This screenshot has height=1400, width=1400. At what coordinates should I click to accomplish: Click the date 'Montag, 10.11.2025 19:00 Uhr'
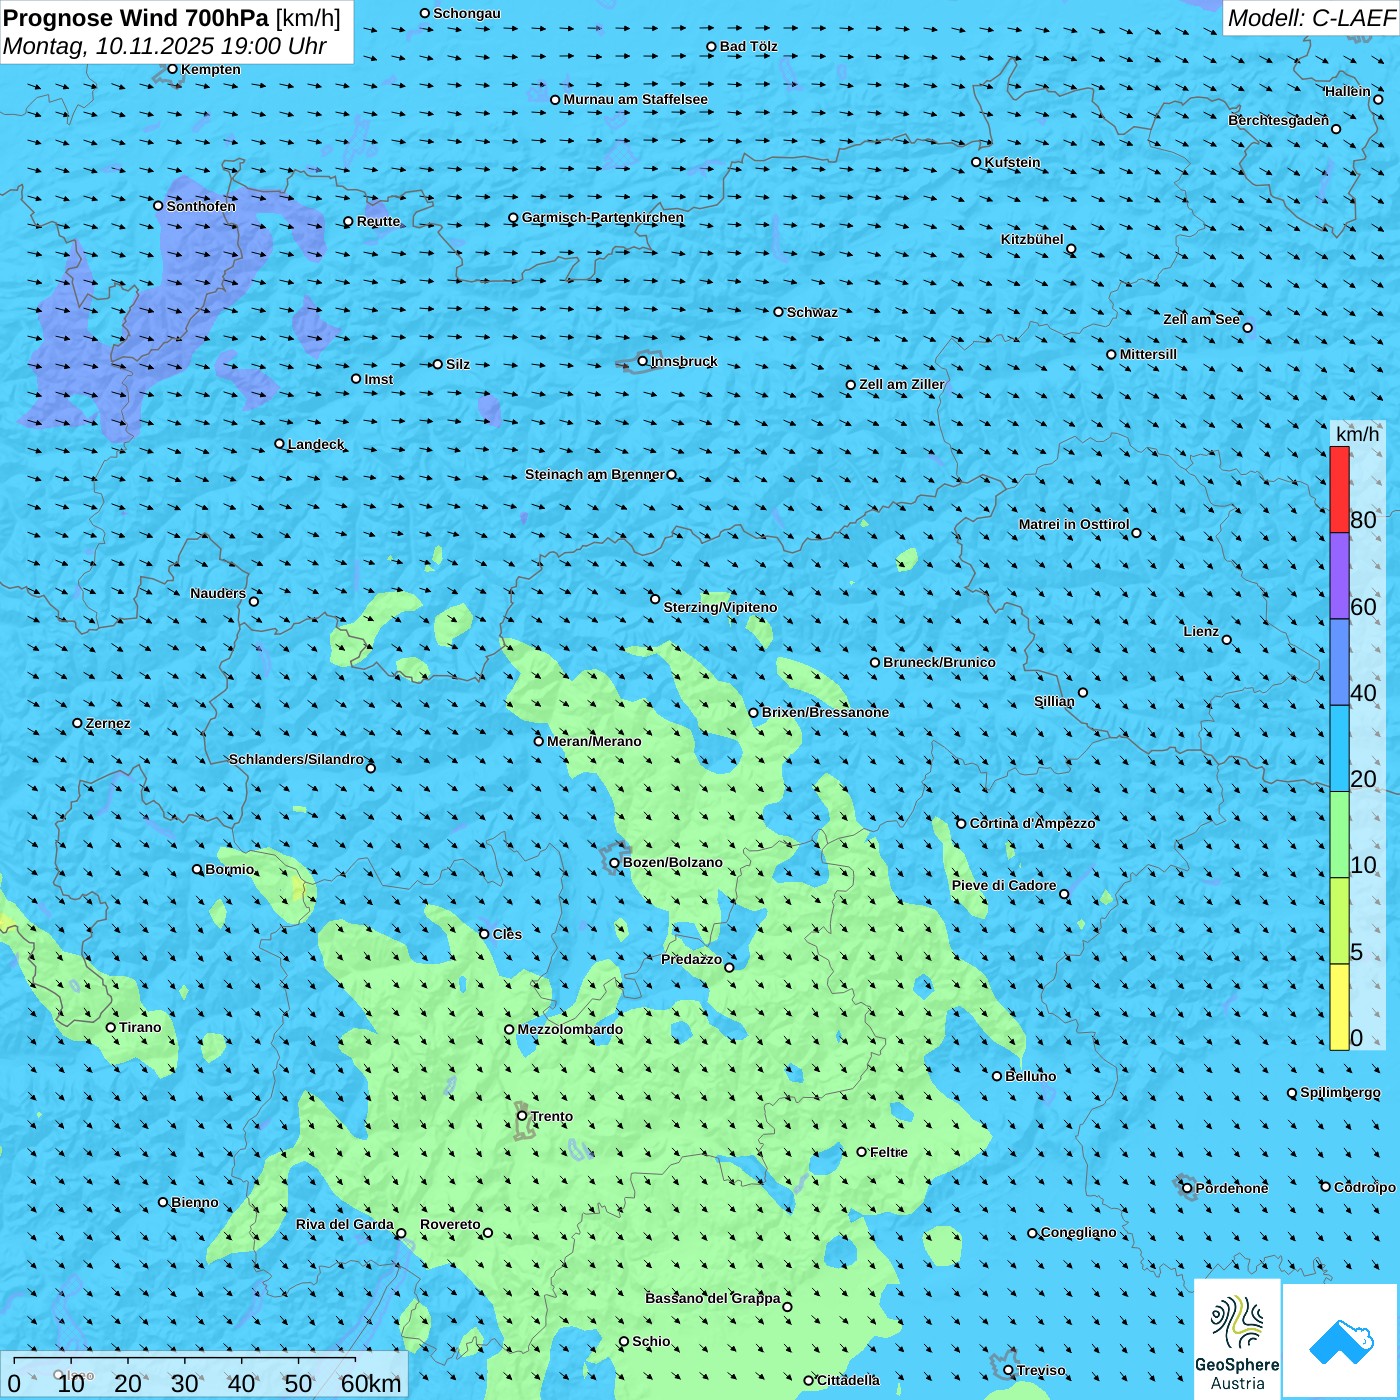(x=165, y=46)
